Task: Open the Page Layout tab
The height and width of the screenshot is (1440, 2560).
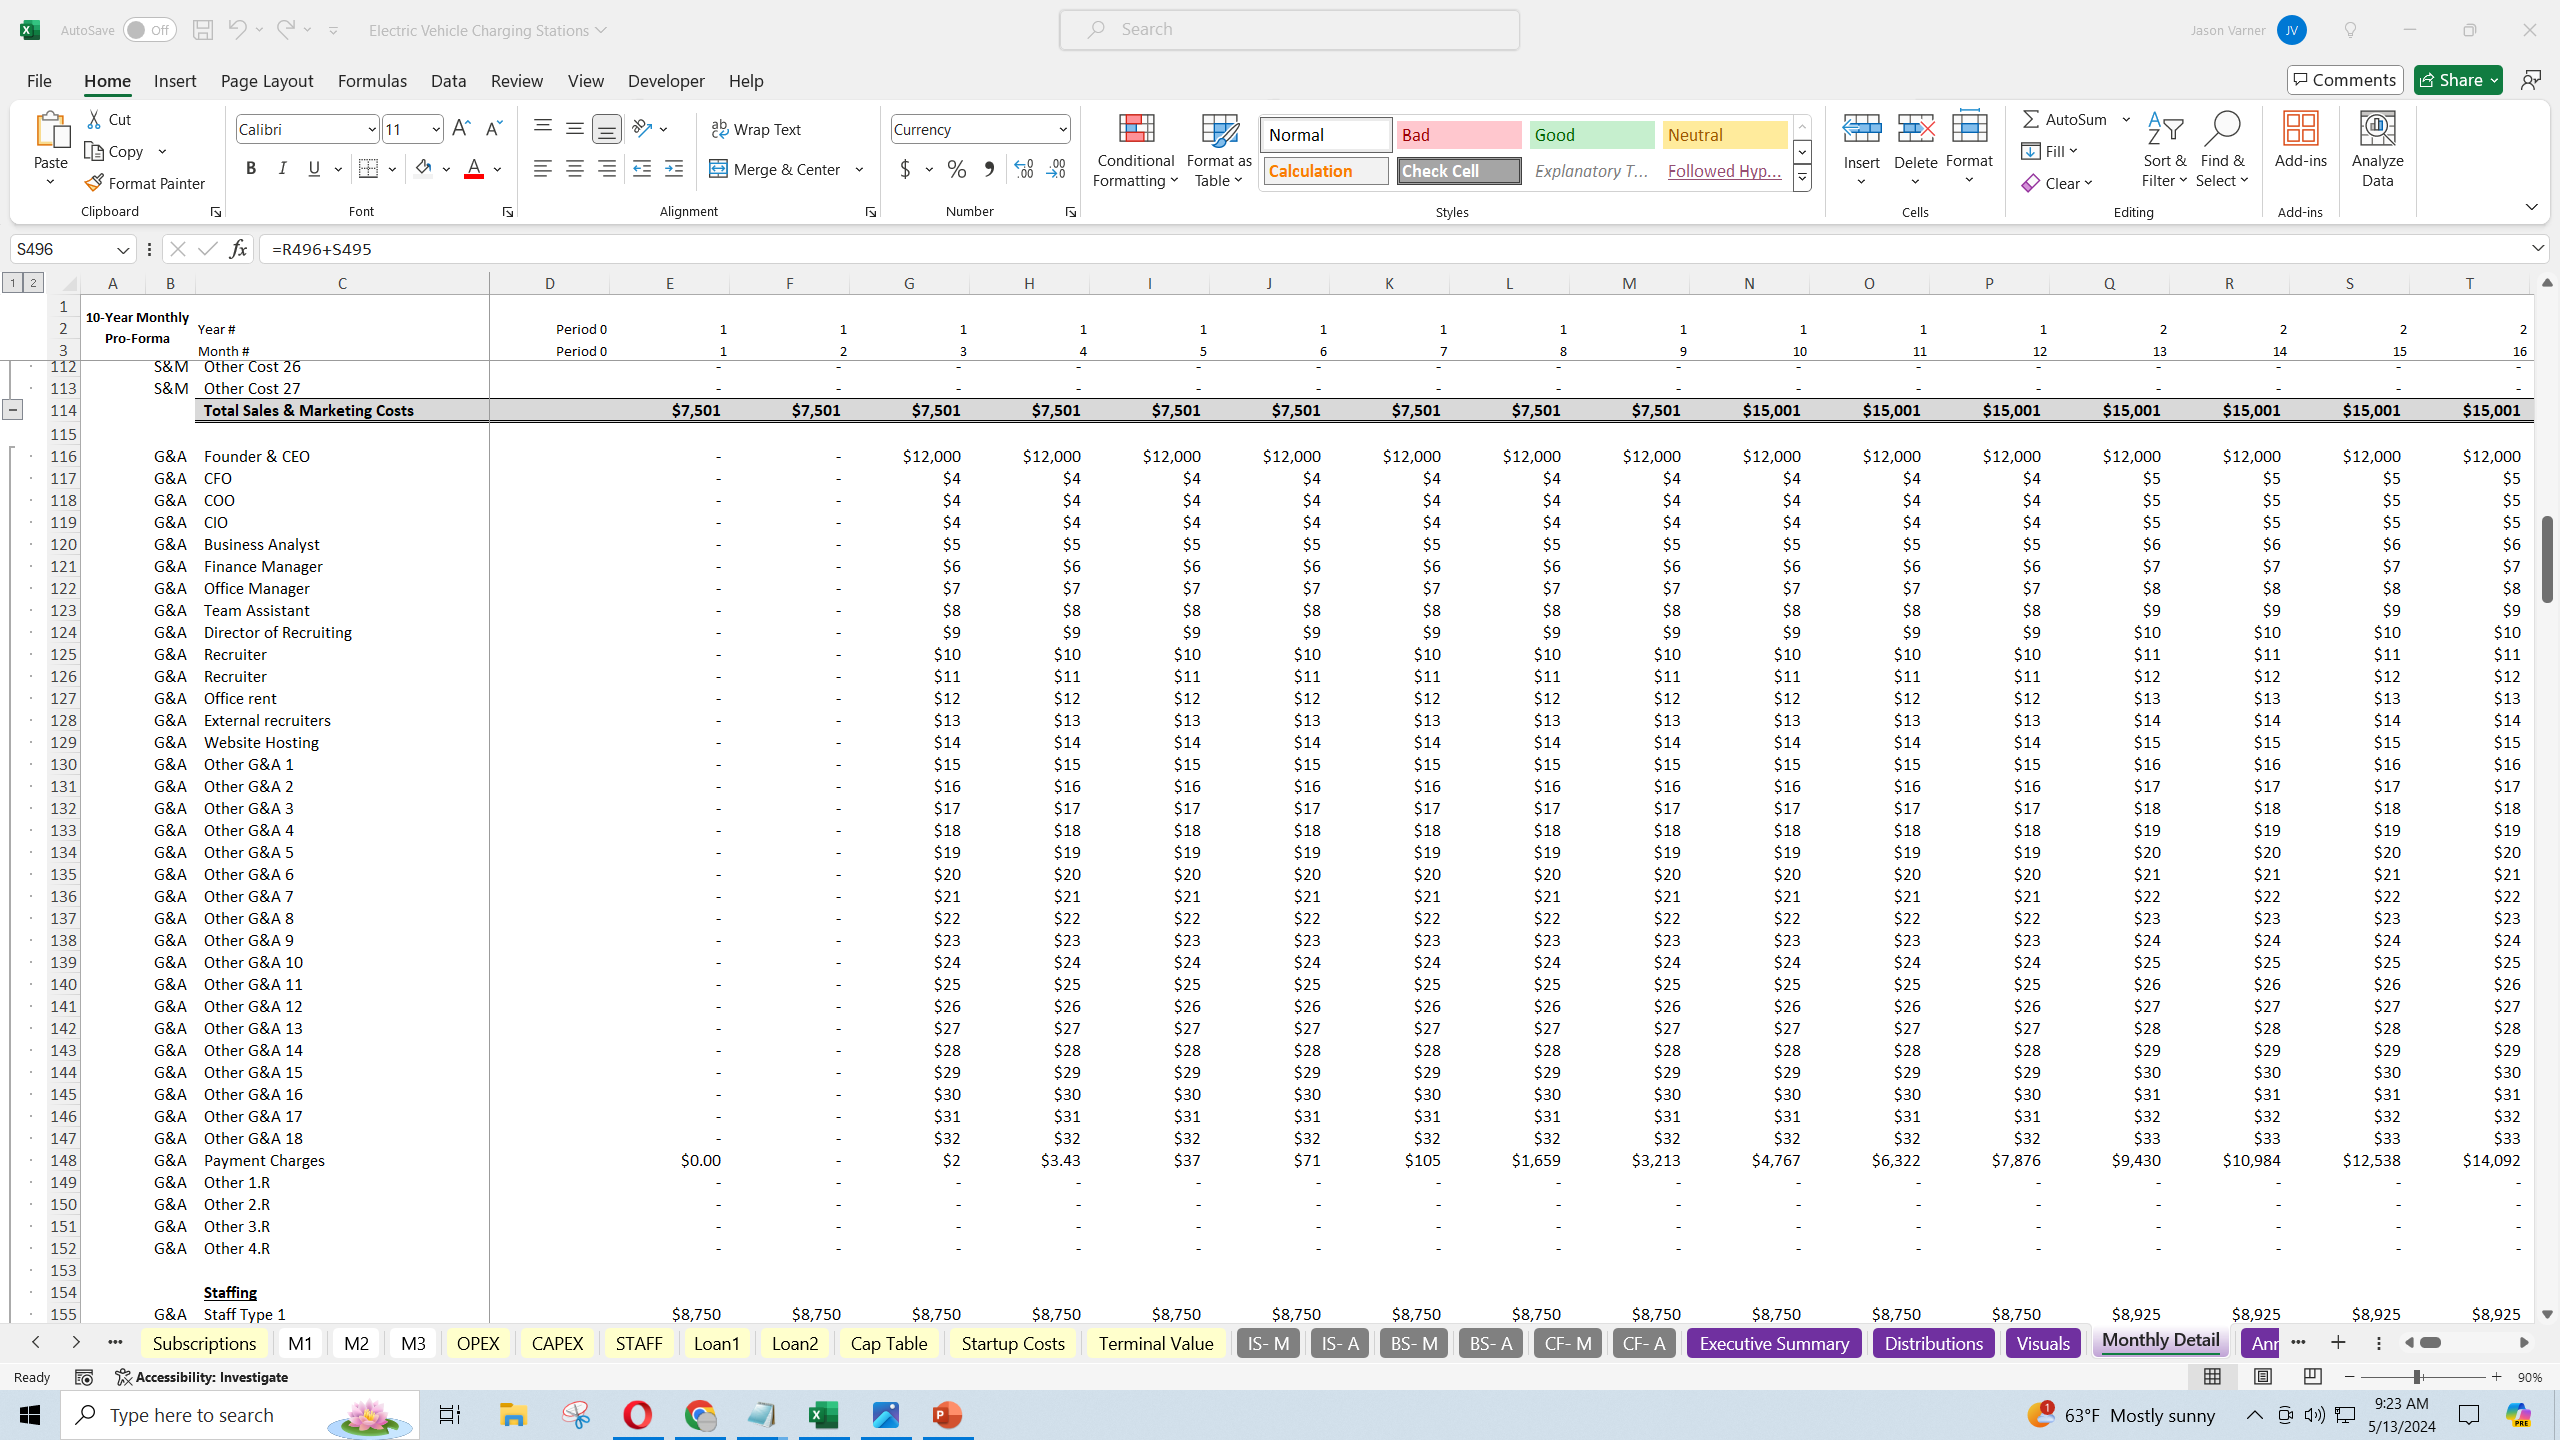Action: click(267, 81)
